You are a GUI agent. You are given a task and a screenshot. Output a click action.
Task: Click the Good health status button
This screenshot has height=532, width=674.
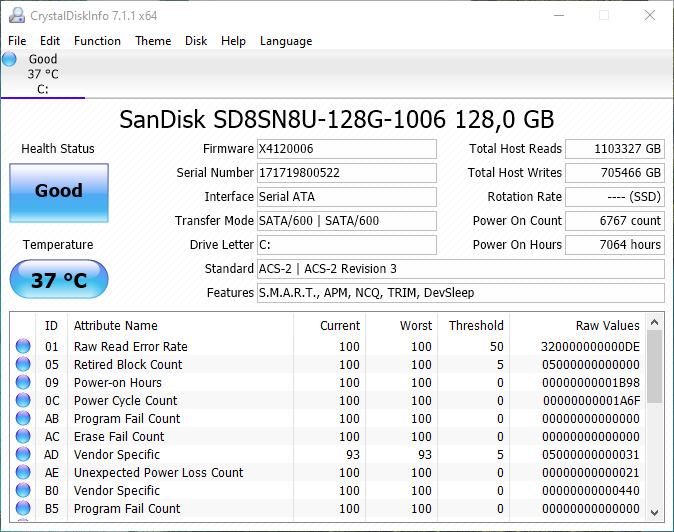58,191
